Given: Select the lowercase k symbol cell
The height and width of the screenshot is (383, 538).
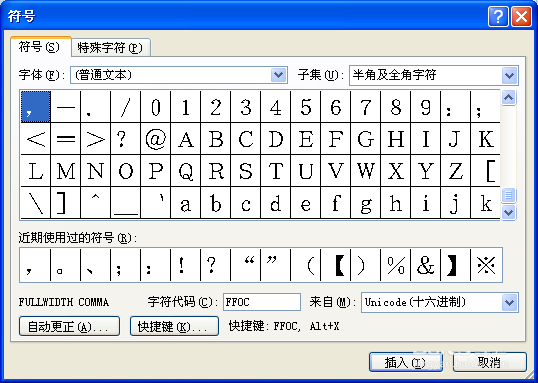Looking at the screenshot, I should pos(486,203).
